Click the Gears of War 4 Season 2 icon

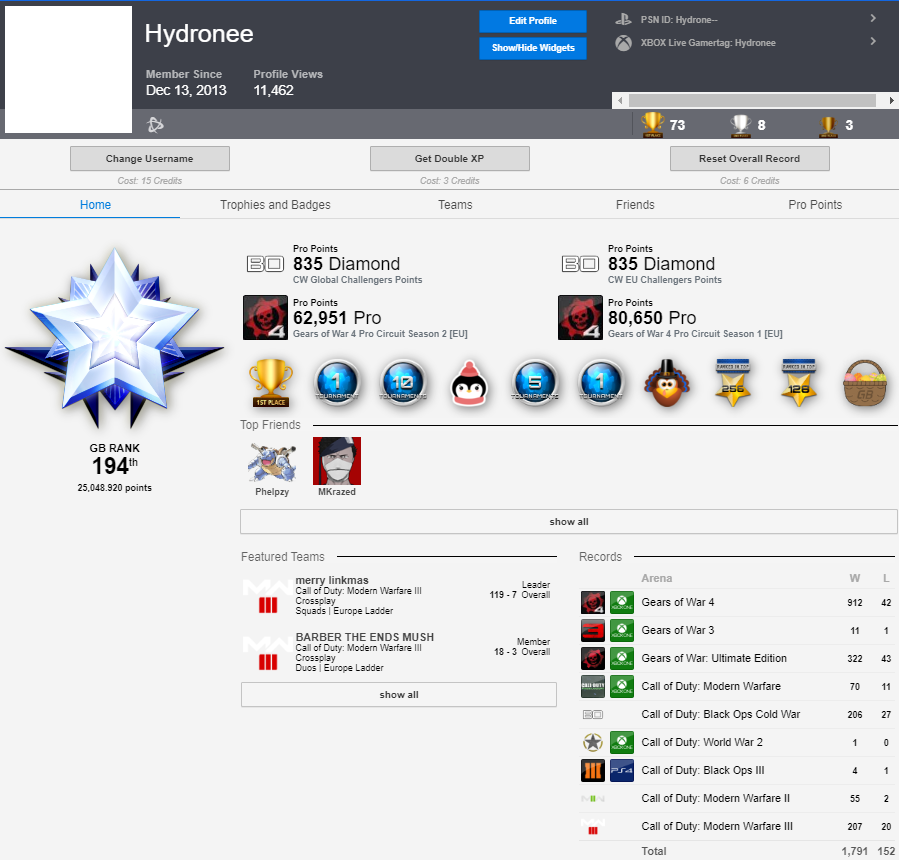point(265,318)
